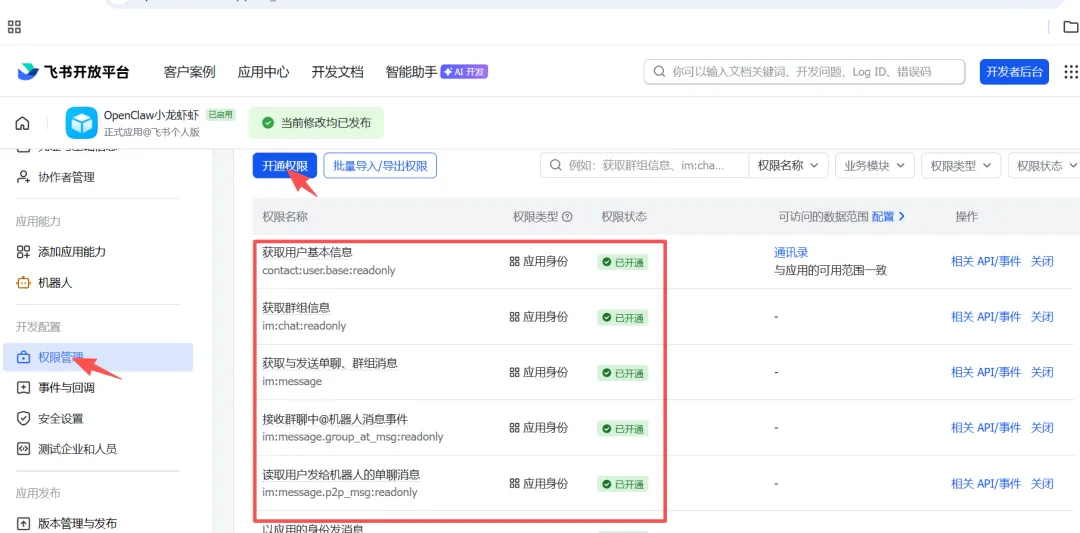Click 读取用户发给机器人的单聊消息 permission name
This screenshot has height=533, width=1080.
point(341,474)
